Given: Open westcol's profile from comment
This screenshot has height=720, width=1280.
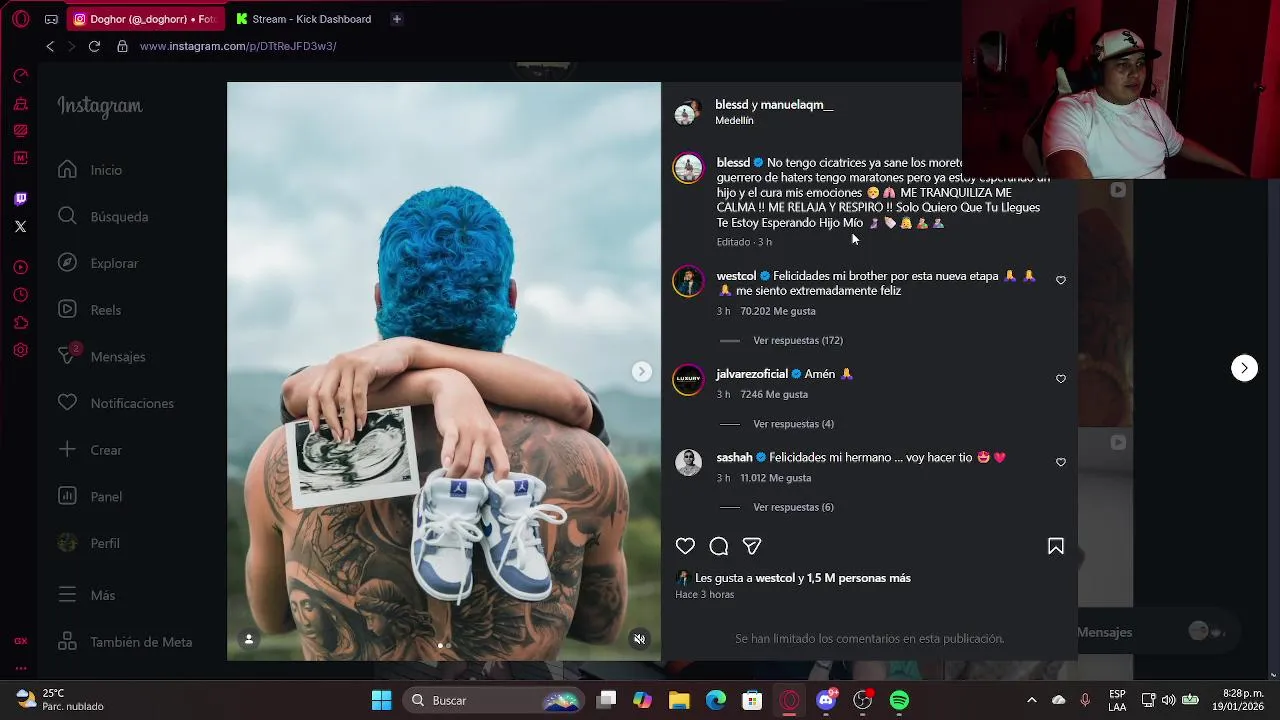Looking at the screenshot, I should [736, 276].
